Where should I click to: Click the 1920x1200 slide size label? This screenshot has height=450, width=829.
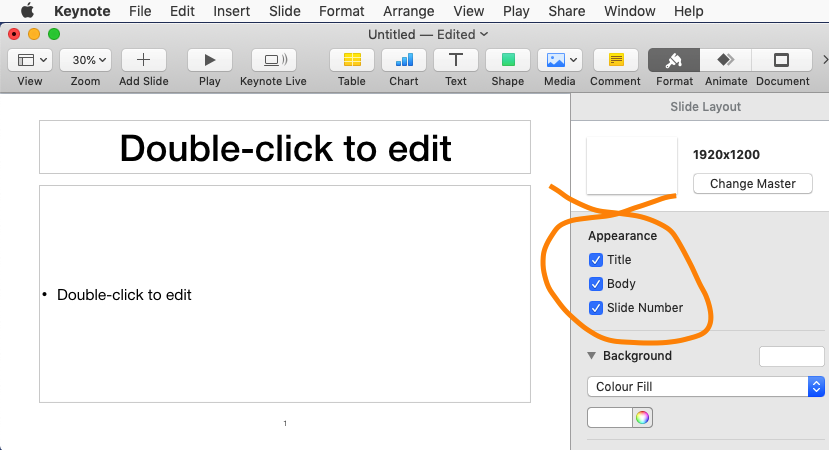click(x=726, y=154)
